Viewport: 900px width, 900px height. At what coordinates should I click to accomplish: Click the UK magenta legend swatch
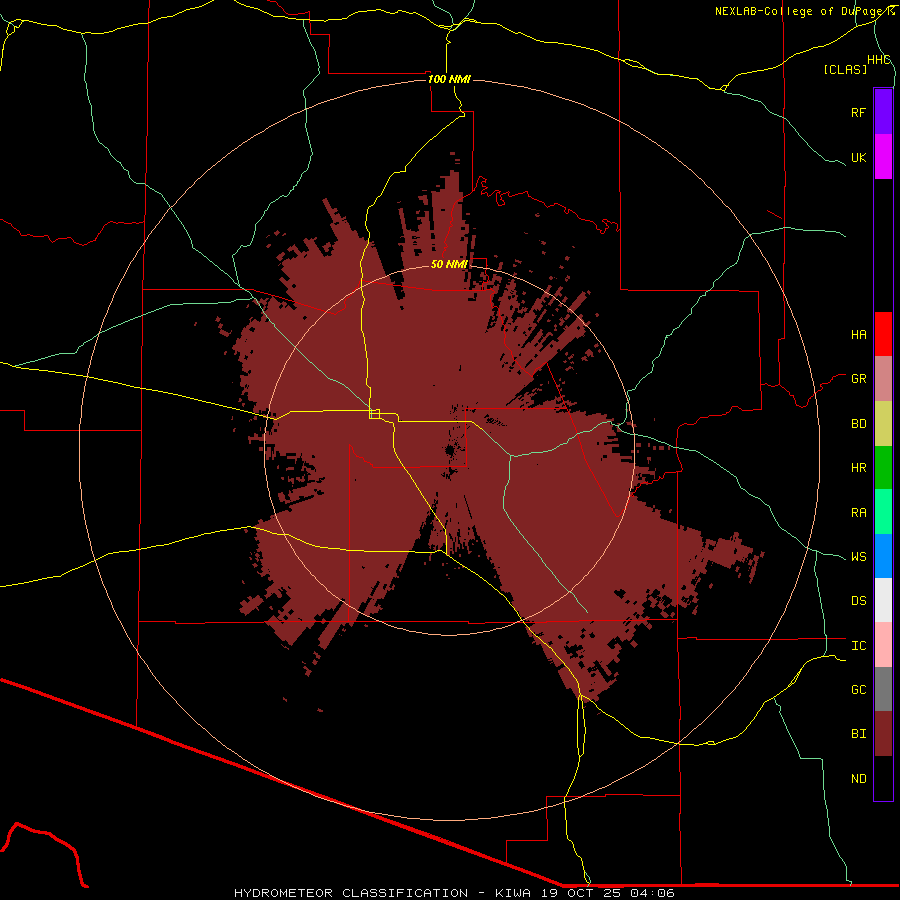[x=883, y=157]
